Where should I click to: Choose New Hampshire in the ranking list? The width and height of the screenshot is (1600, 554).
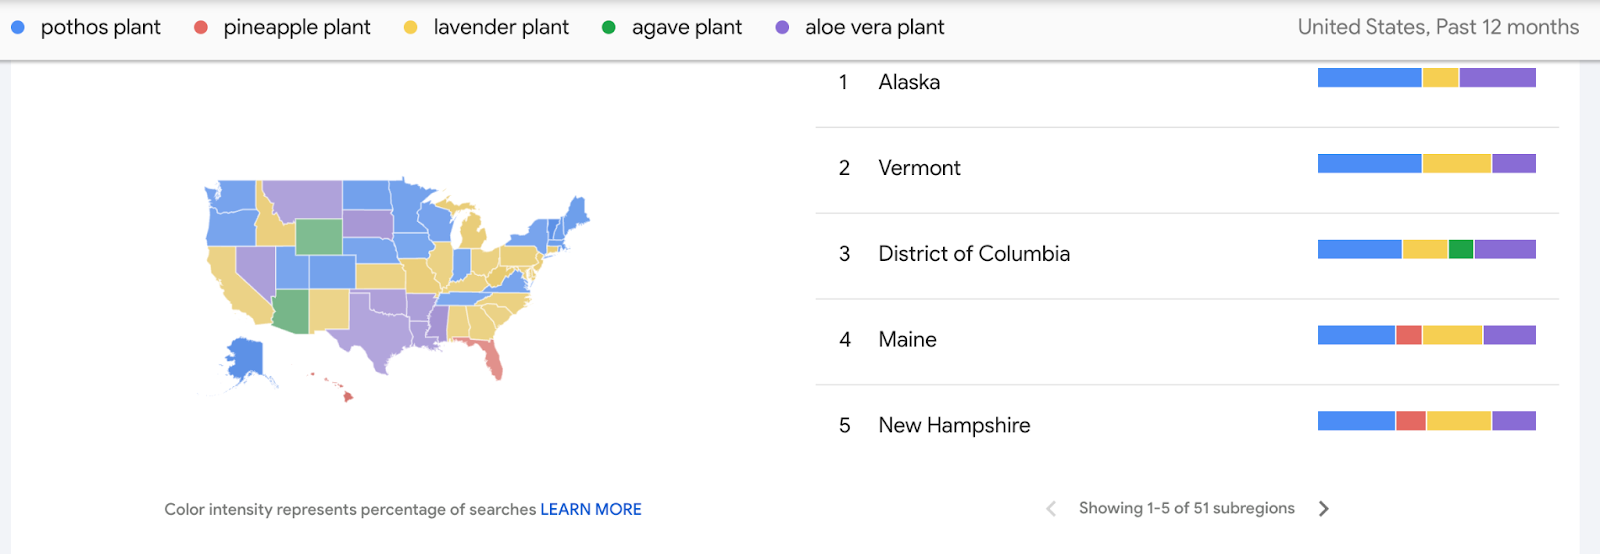[1187, 427]
